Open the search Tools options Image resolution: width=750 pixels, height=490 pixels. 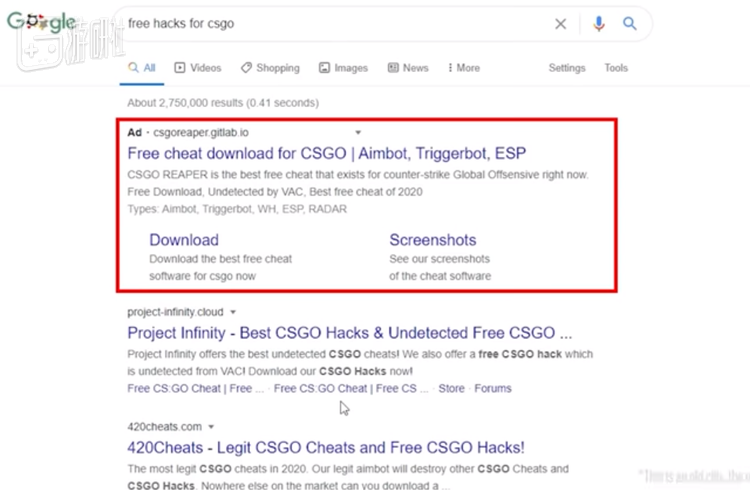[616, 68]
